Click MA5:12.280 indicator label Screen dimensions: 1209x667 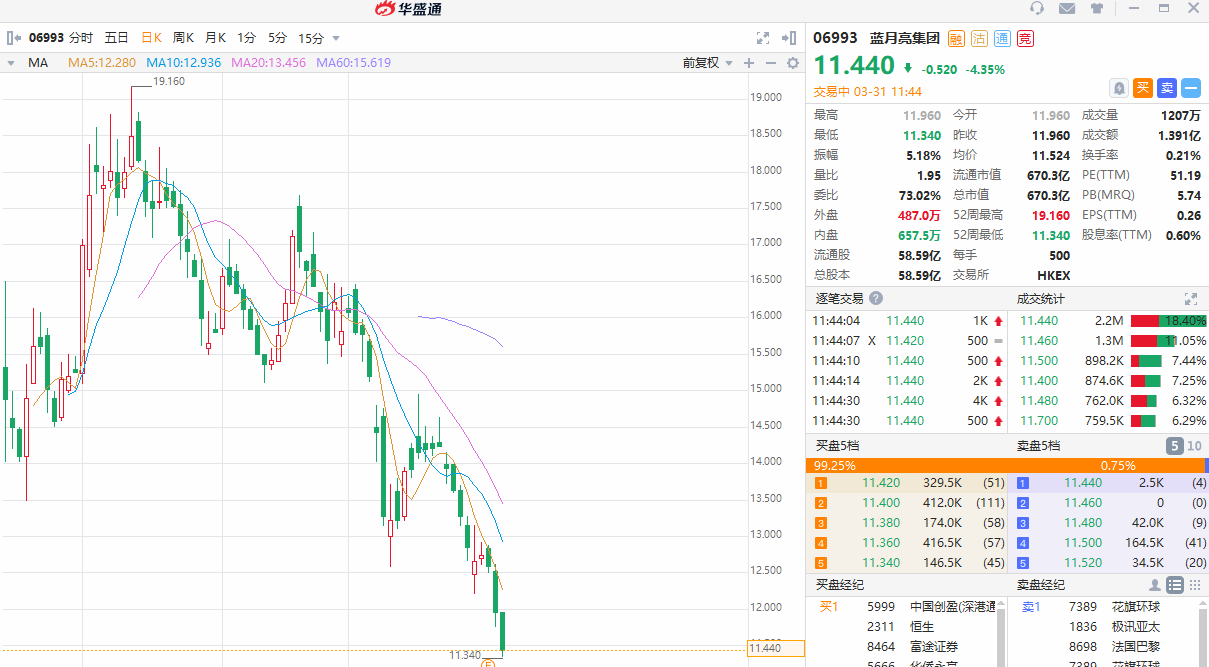[104, 63]
